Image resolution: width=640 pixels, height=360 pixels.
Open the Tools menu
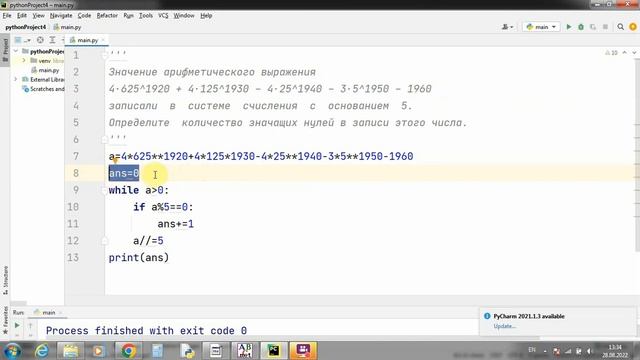146,16
